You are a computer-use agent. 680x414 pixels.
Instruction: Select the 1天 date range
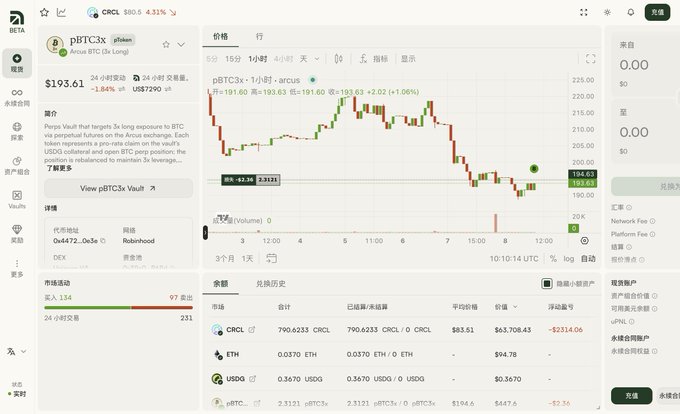[247, 258]
